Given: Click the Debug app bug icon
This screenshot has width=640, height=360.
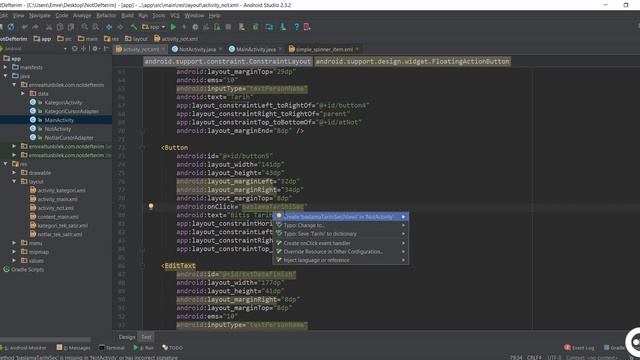Looking at the screenshot, I should pos(195,27).
